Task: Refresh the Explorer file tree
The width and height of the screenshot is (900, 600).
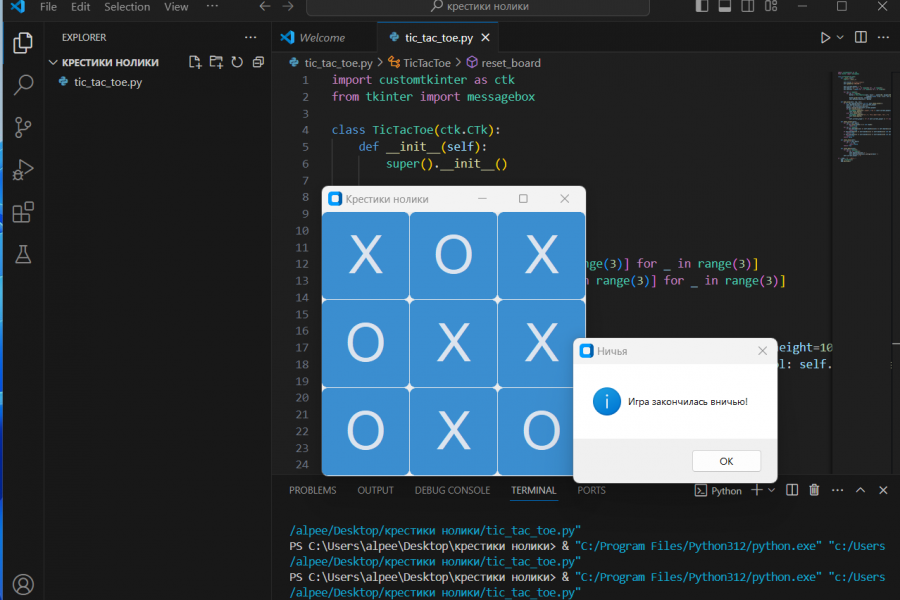Action: [x=237, y=62]
